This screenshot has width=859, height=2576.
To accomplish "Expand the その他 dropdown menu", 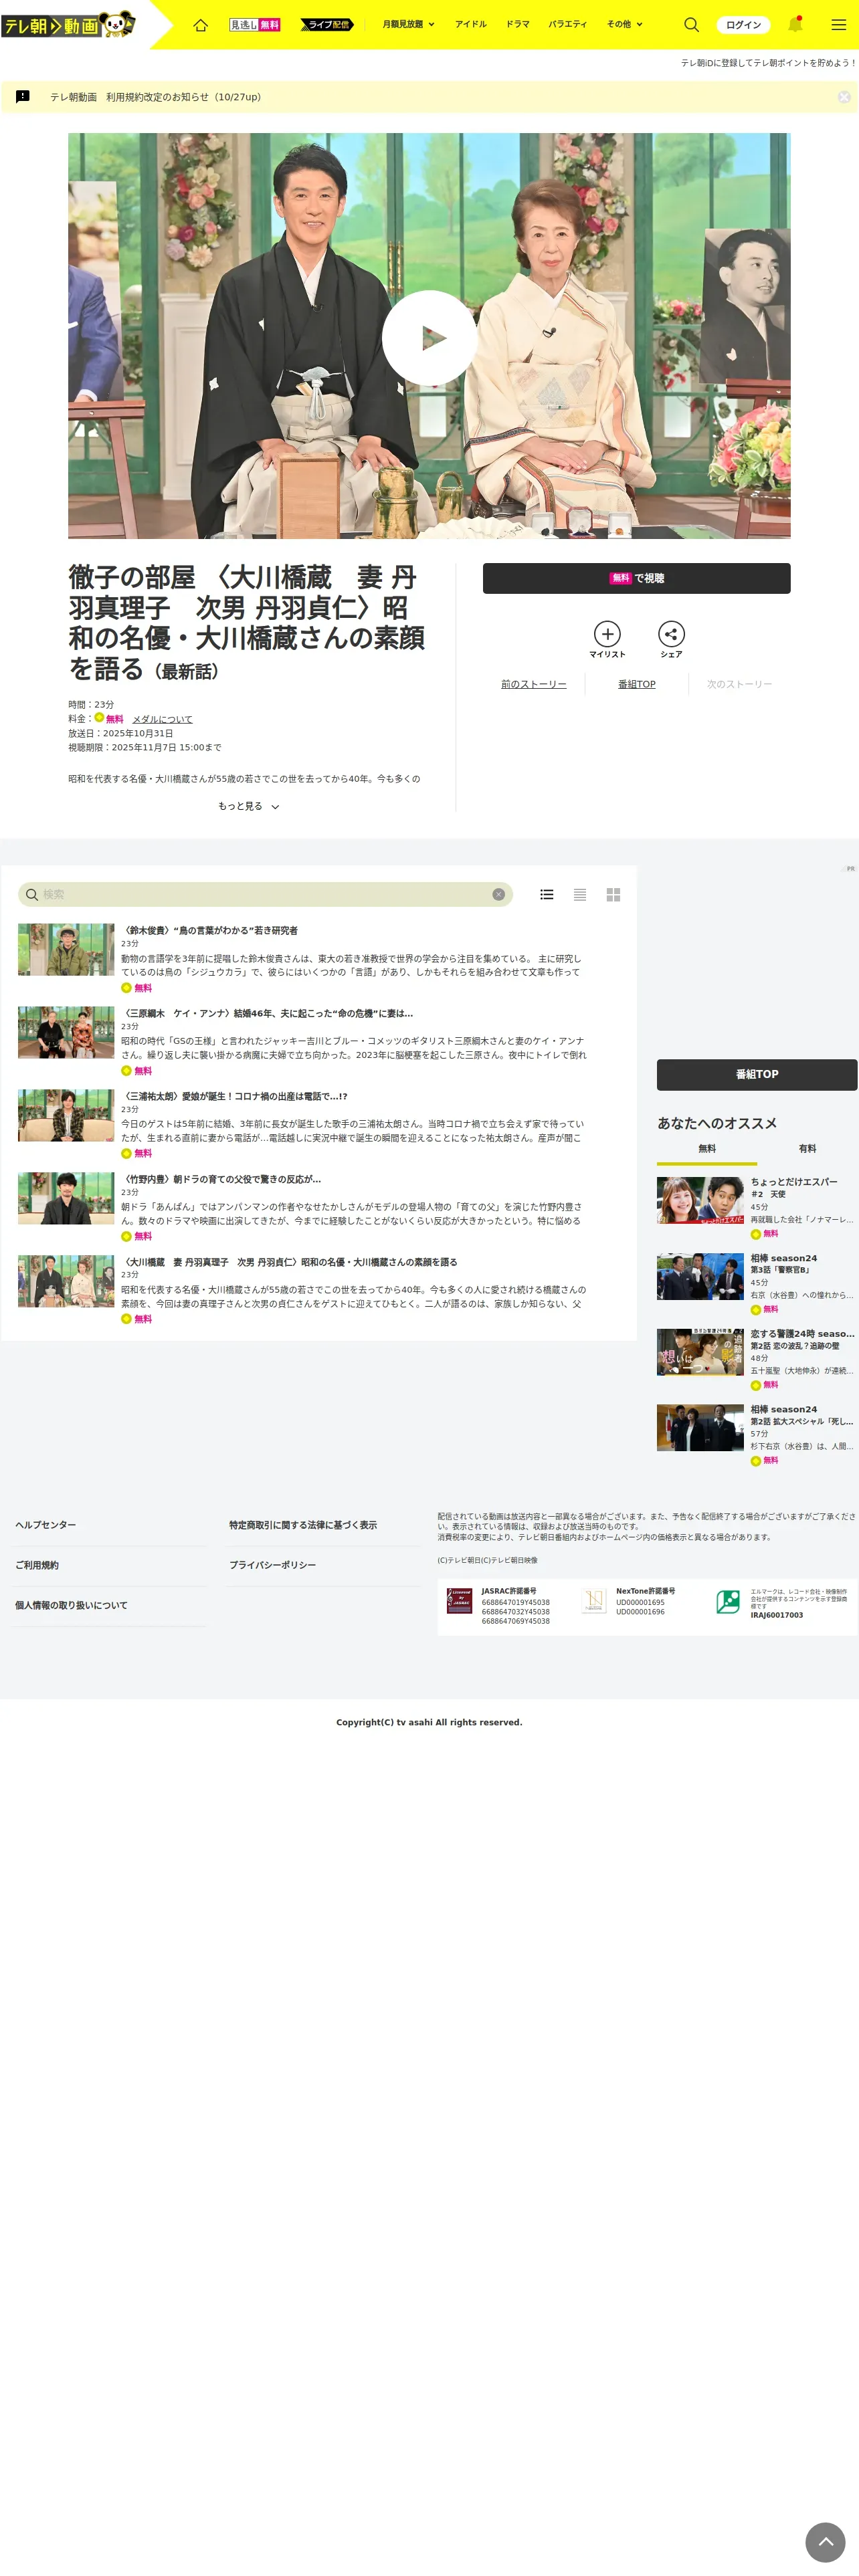I will [625, 24].
